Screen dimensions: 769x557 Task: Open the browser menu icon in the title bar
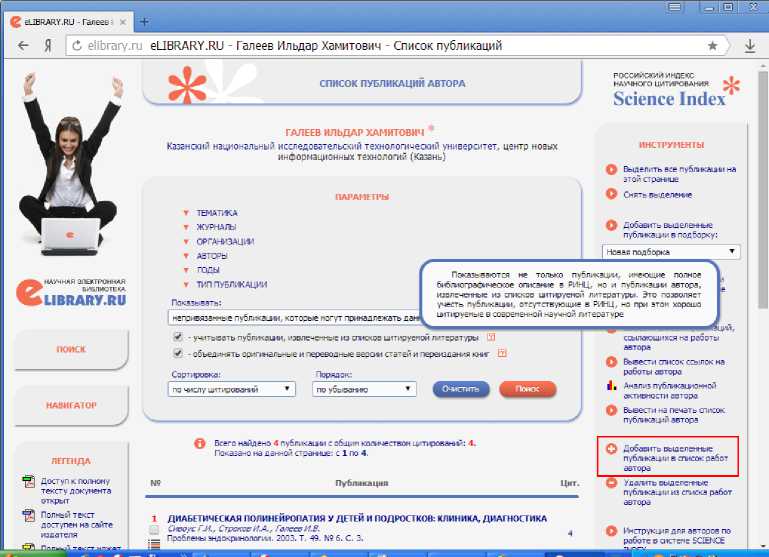tap(675, 6)
